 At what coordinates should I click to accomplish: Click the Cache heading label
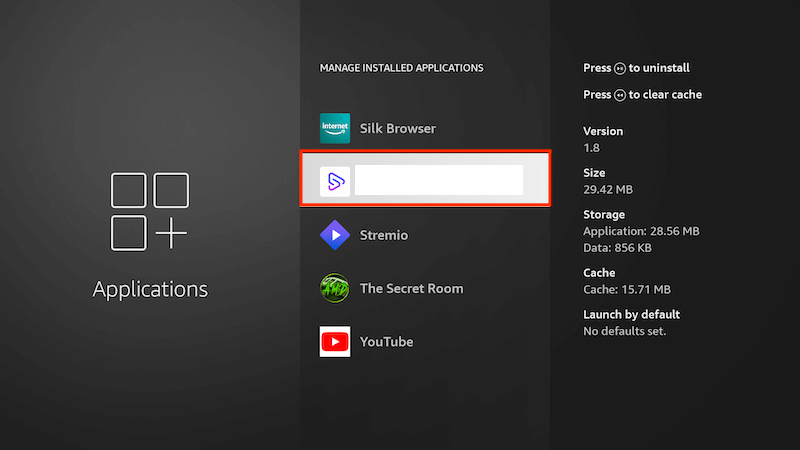599,273
